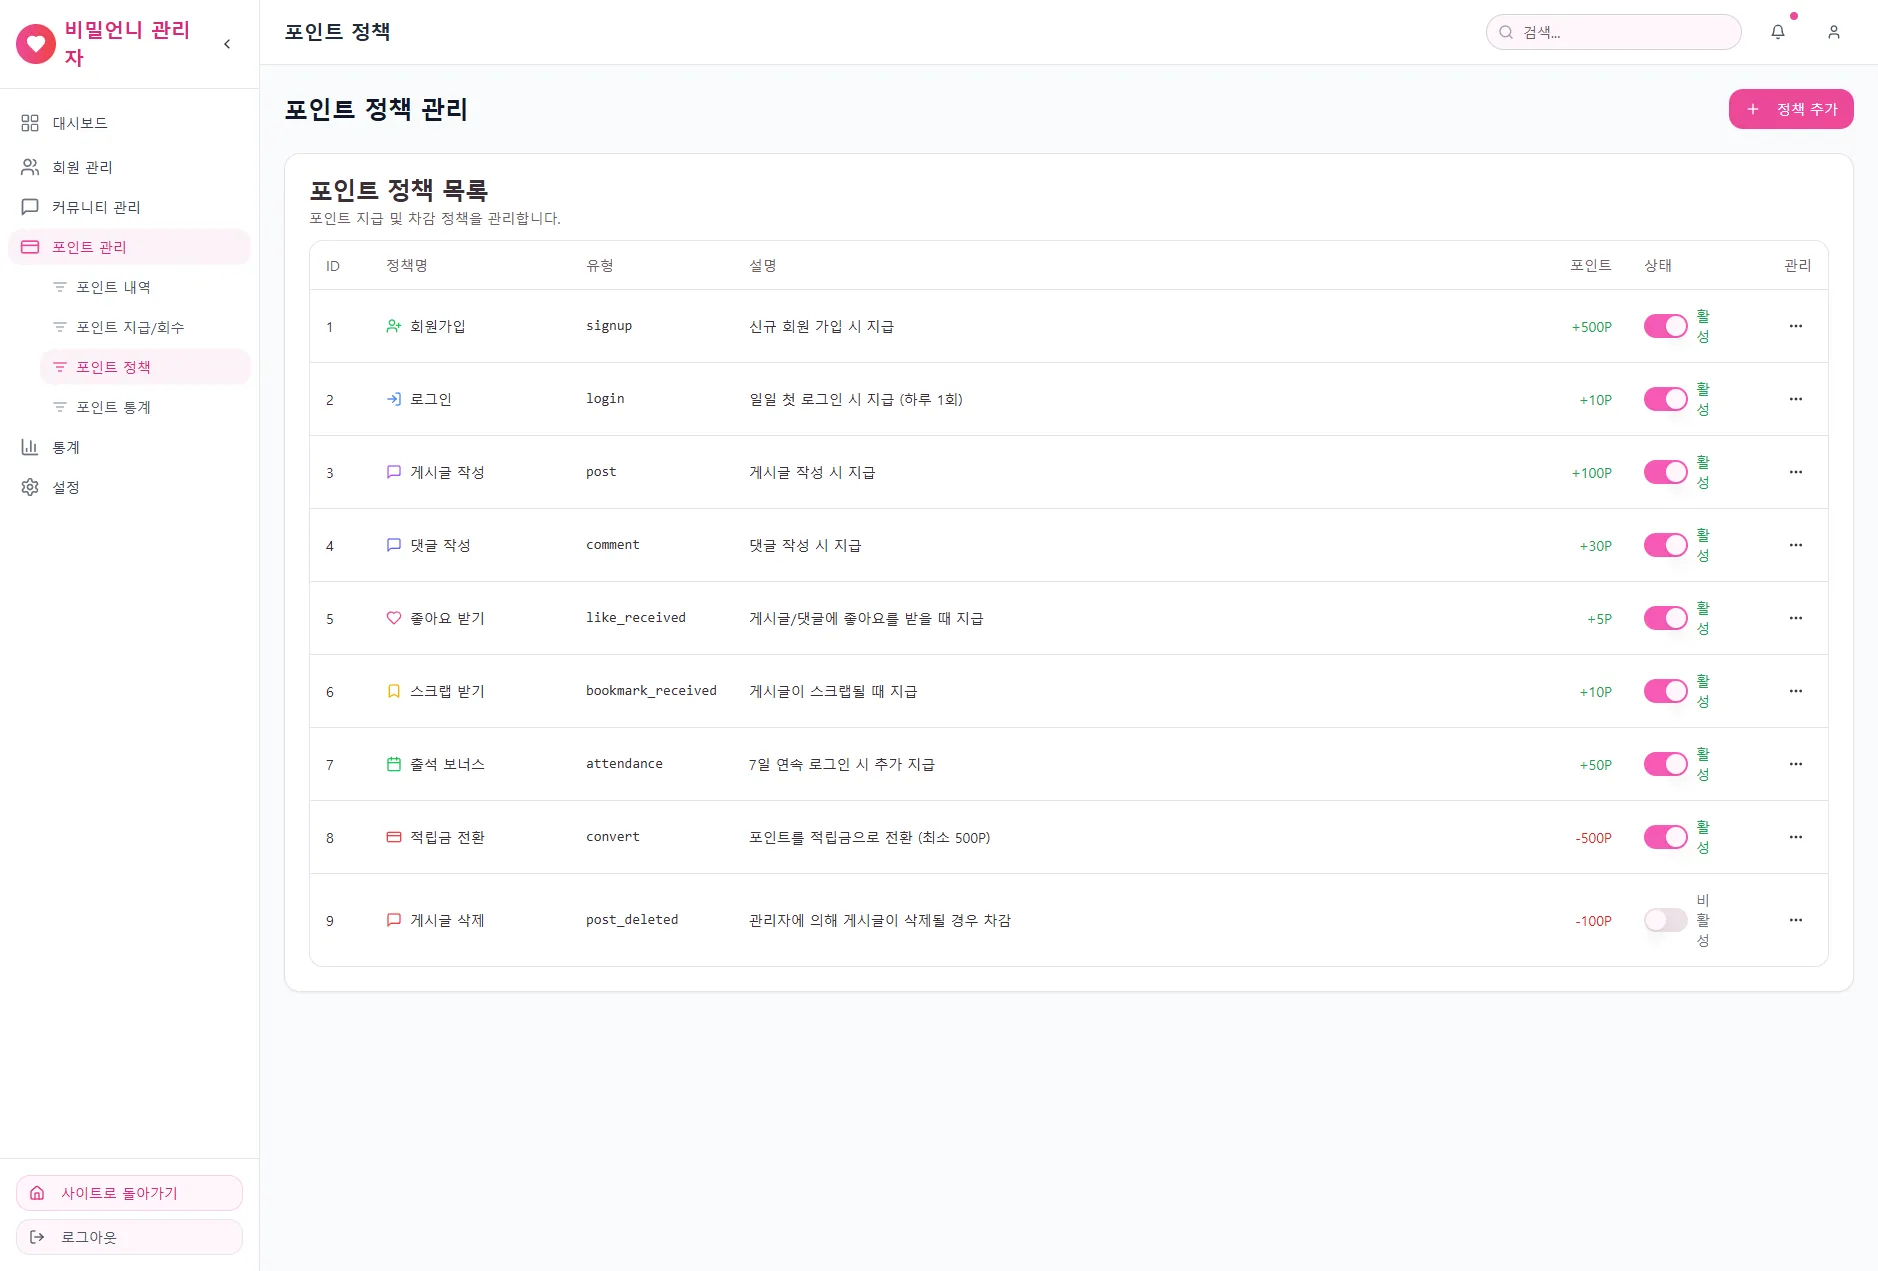Click the 출석 보너스 calendar icon

pyautogui.click(x=394, y=764)
